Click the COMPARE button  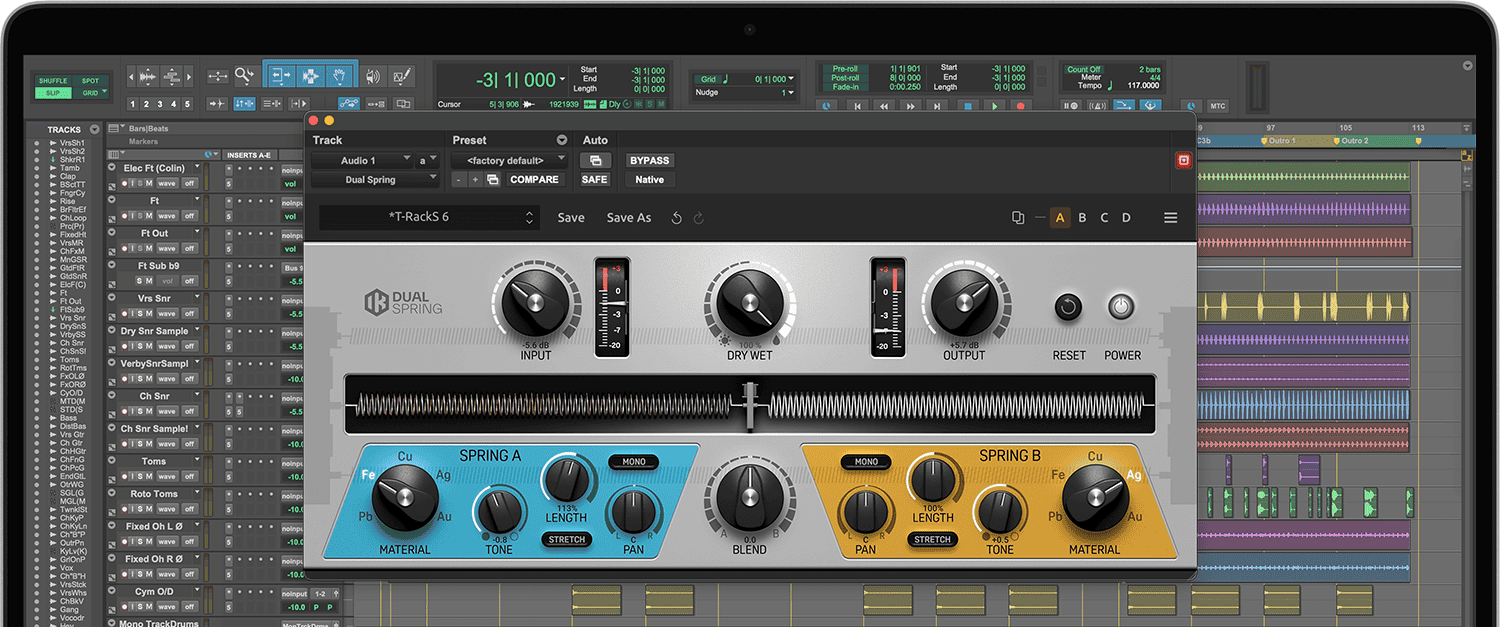coord(534,180)
